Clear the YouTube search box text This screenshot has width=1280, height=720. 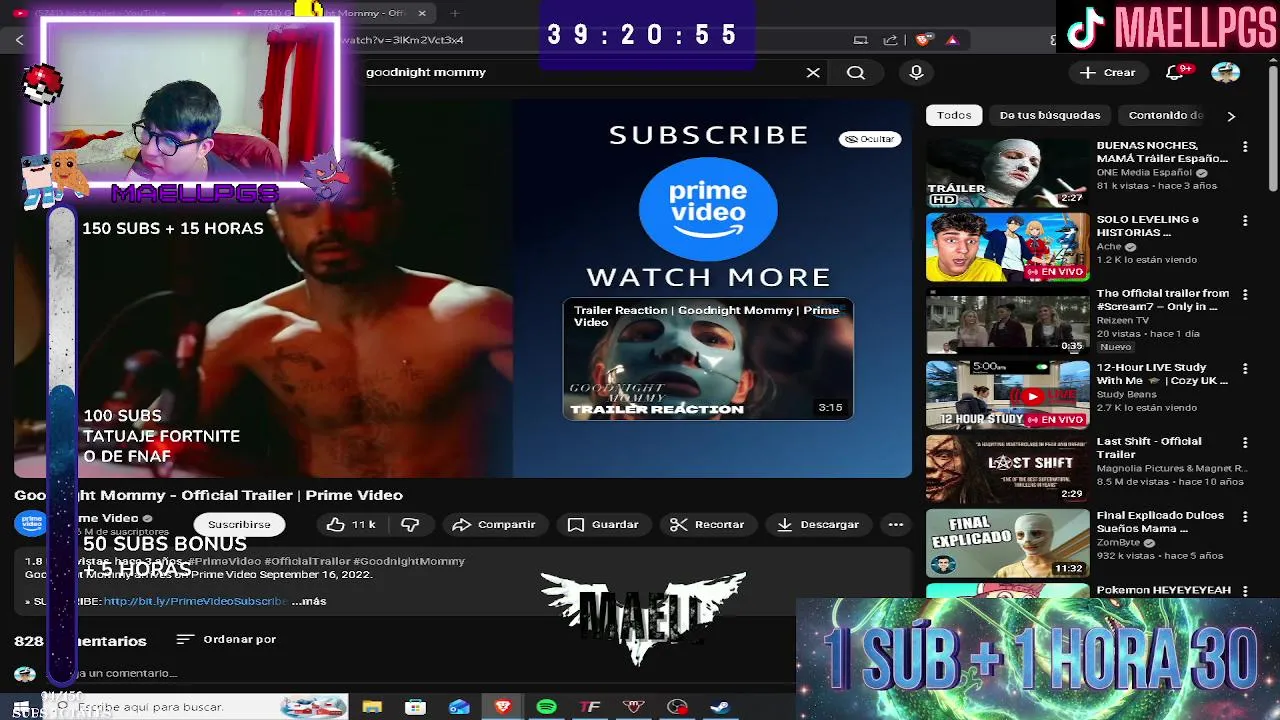[813, 72]
